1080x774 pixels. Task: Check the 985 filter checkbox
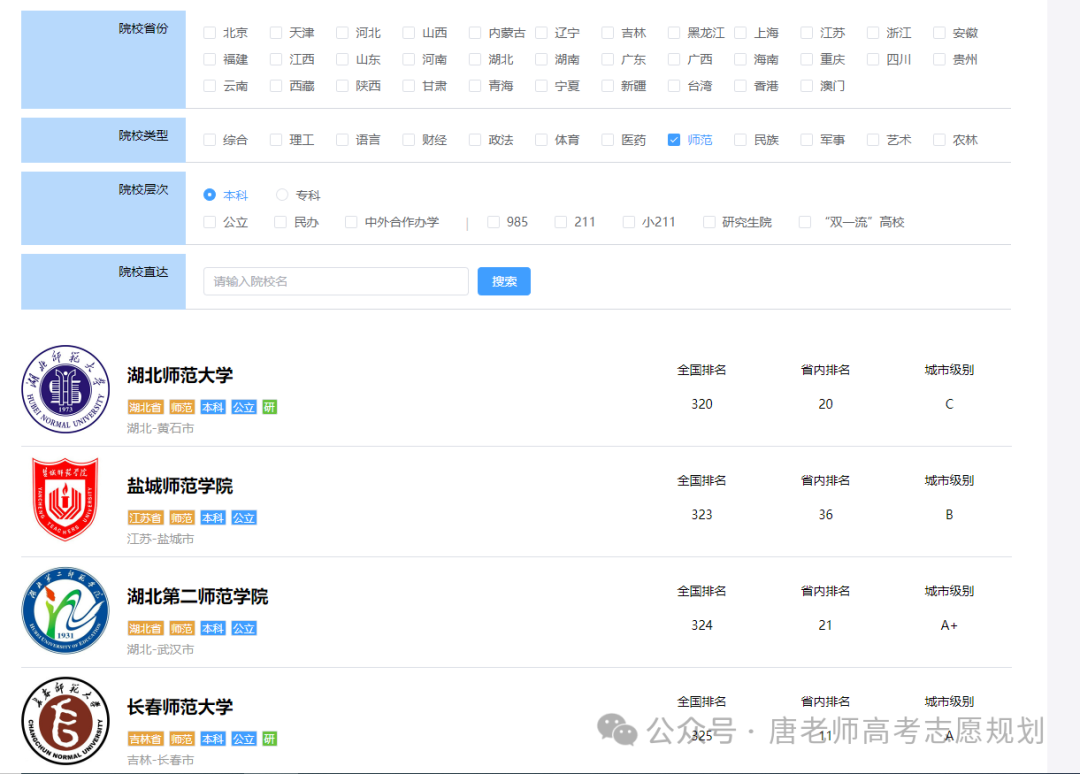coord(493,222)
